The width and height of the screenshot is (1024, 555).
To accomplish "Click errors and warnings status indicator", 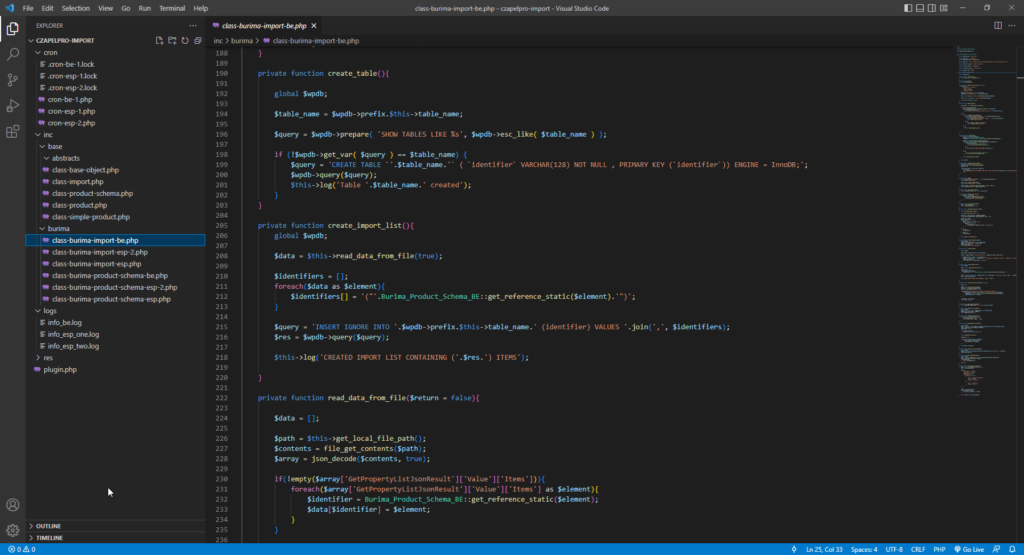I will [x=22, y=549].
